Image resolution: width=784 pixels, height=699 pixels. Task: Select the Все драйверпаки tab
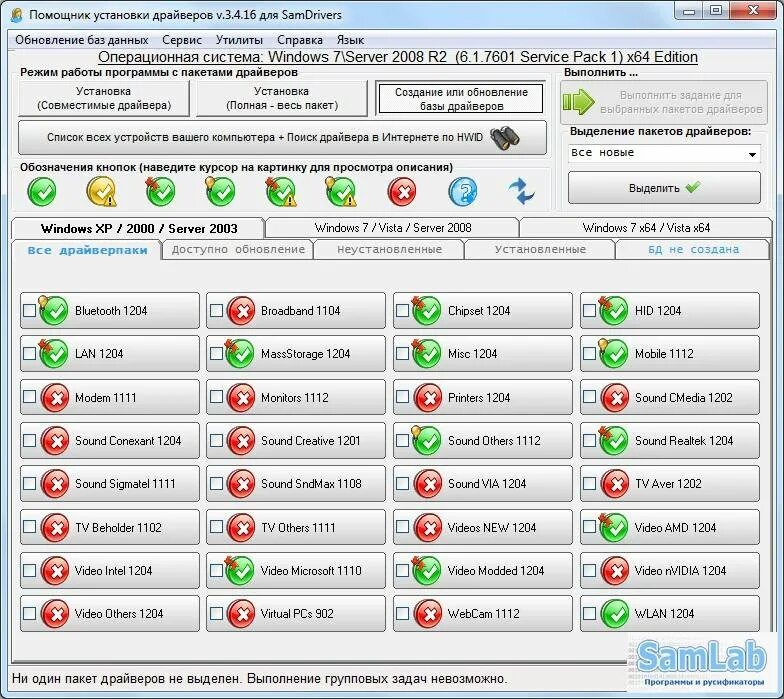click(x=87, y=250)
